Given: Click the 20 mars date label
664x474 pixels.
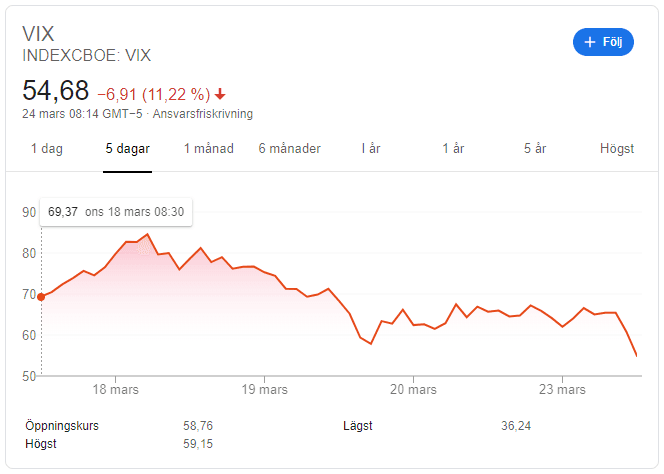Looking at the screenshot, I should point(413,389).
